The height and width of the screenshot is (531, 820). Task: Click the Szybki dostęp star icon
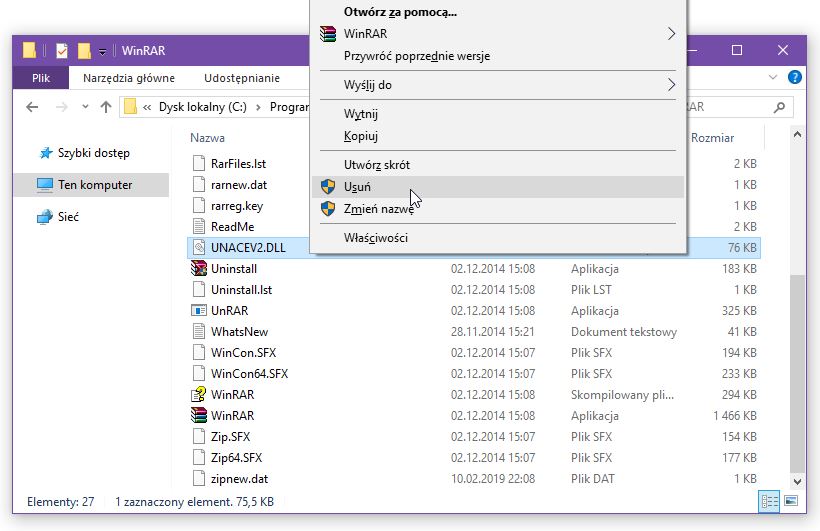coord(46,153)
